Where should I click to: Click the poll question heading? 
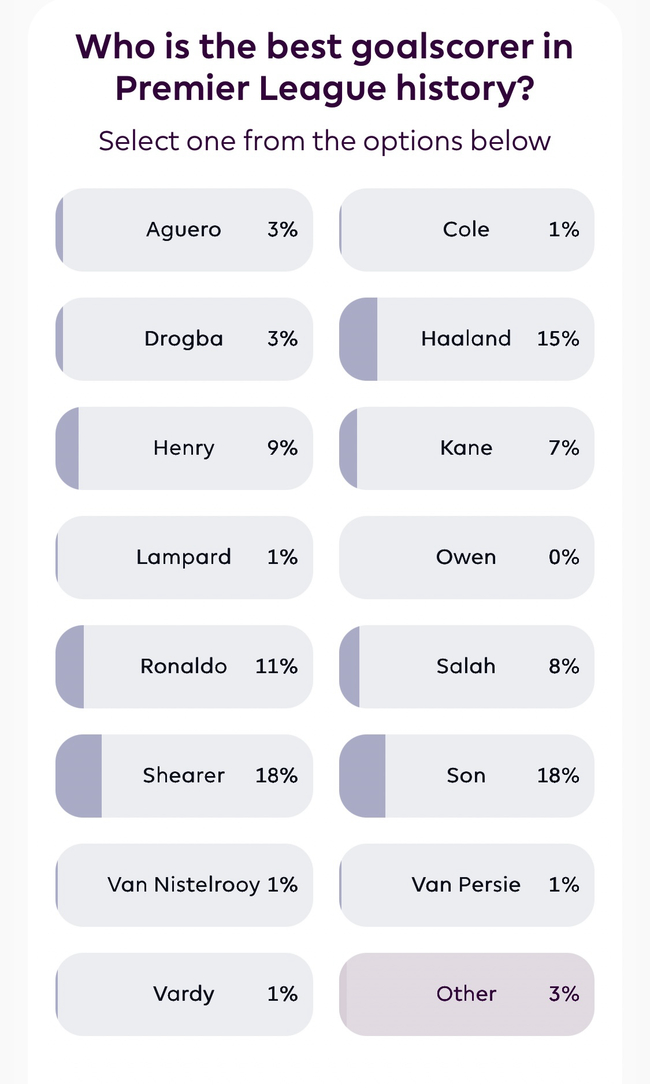(x=325, y=67)
